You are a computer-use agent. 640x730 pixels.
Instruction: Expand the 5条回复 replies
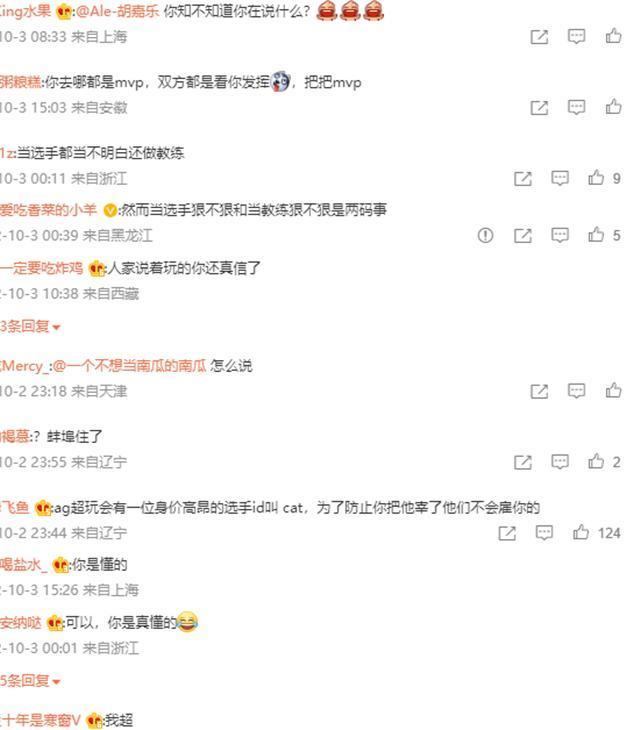coord(30,681)
